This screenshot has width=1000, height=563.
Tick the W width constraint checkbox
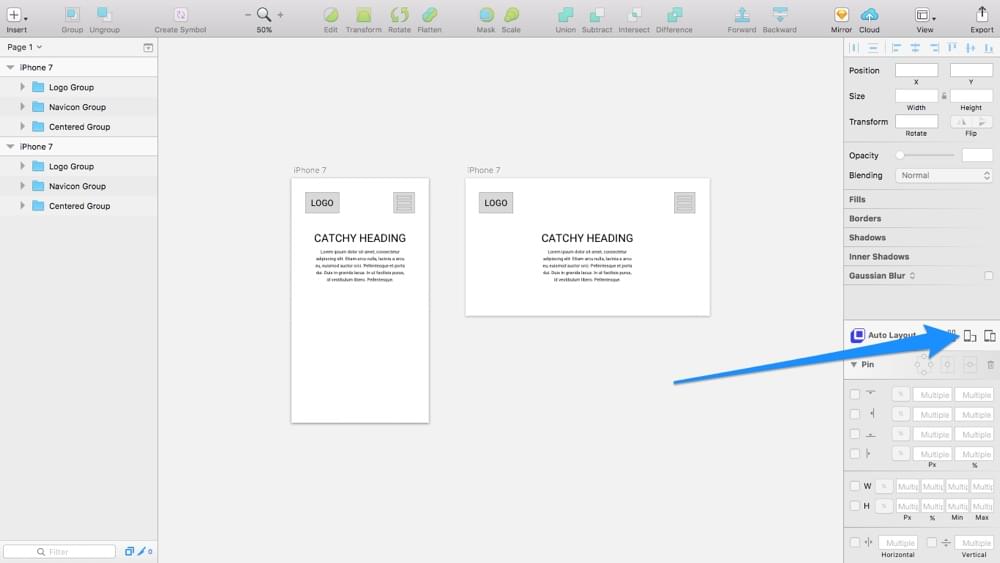[854, 486]
